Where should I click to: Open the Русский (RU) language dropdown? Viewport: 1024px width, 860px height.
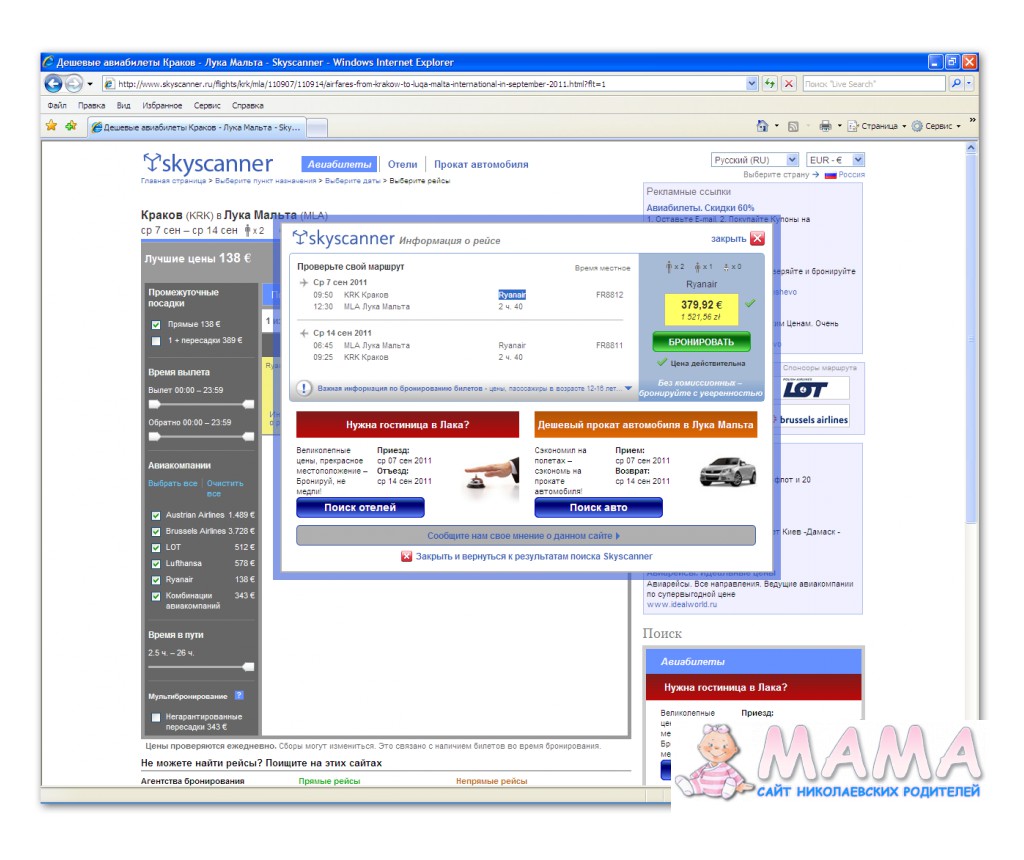click(x=755, y=160)
